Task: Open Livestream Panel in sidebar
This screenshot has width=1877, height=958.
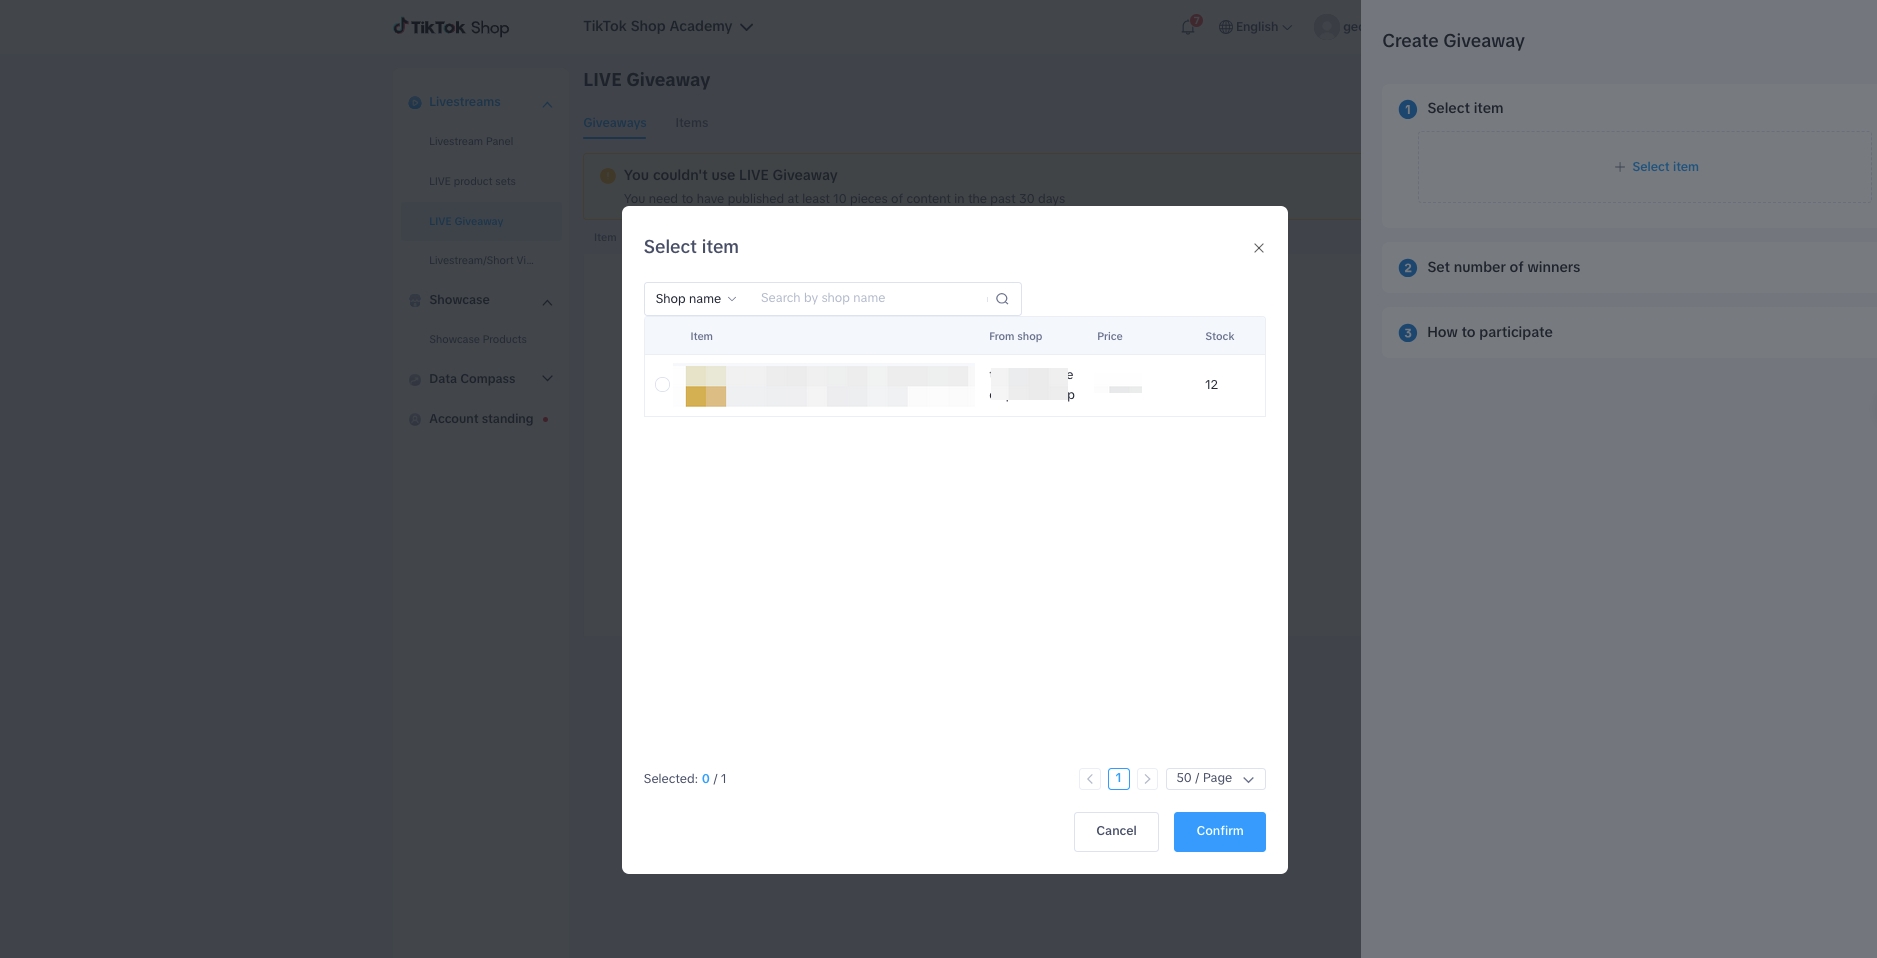Action: [471, 142]
